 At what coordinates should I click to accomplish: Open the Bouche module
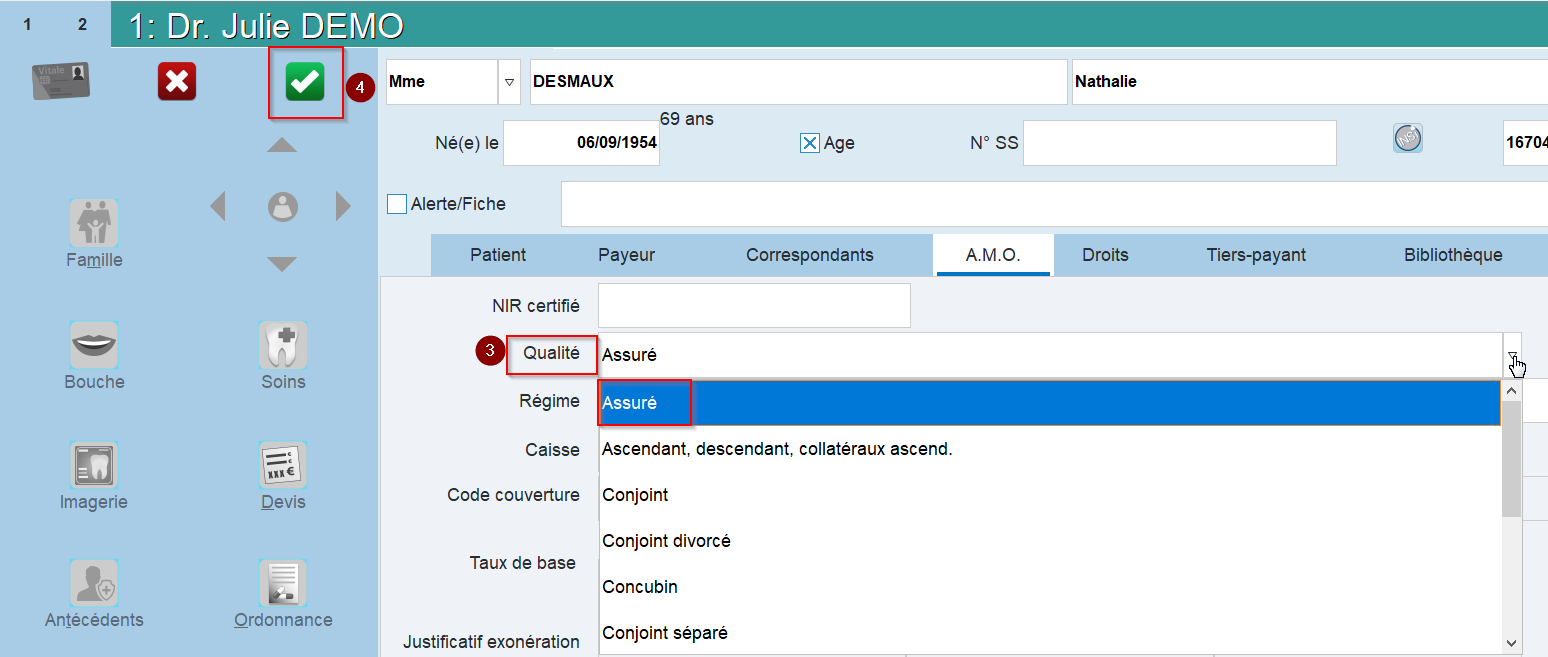[x=94, y=345]
